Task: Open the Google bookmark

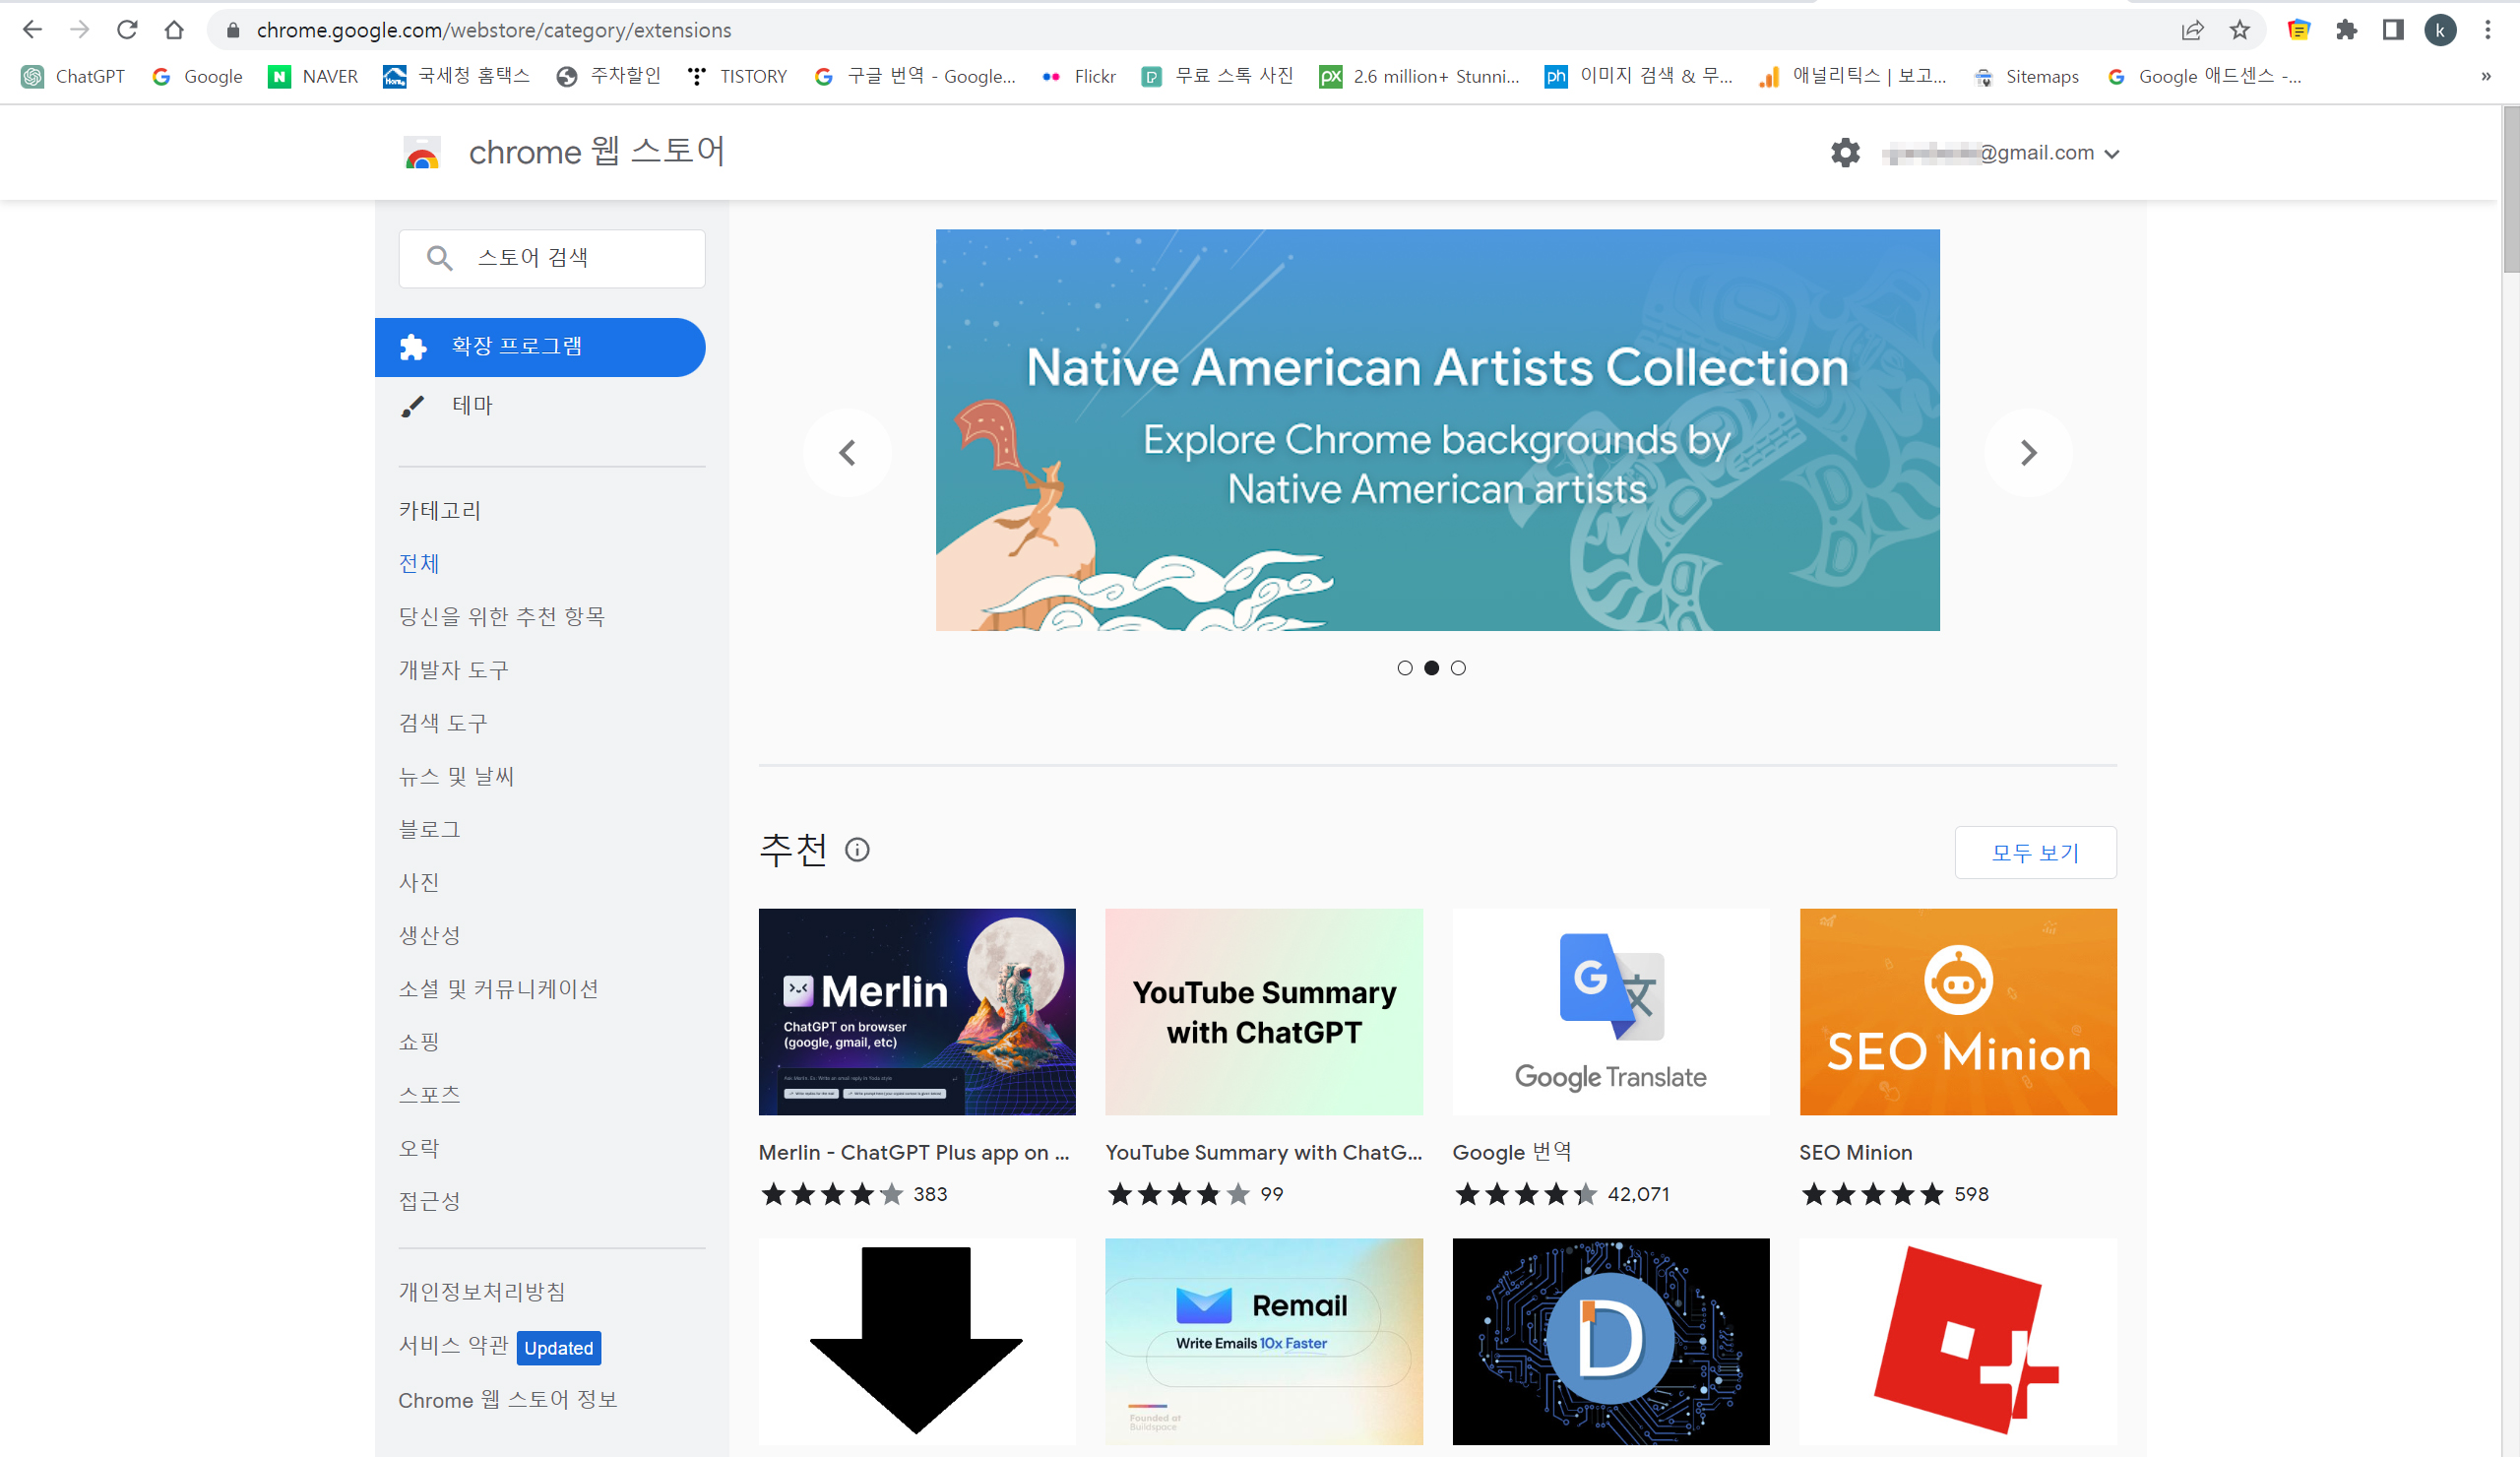Action: 197,77
